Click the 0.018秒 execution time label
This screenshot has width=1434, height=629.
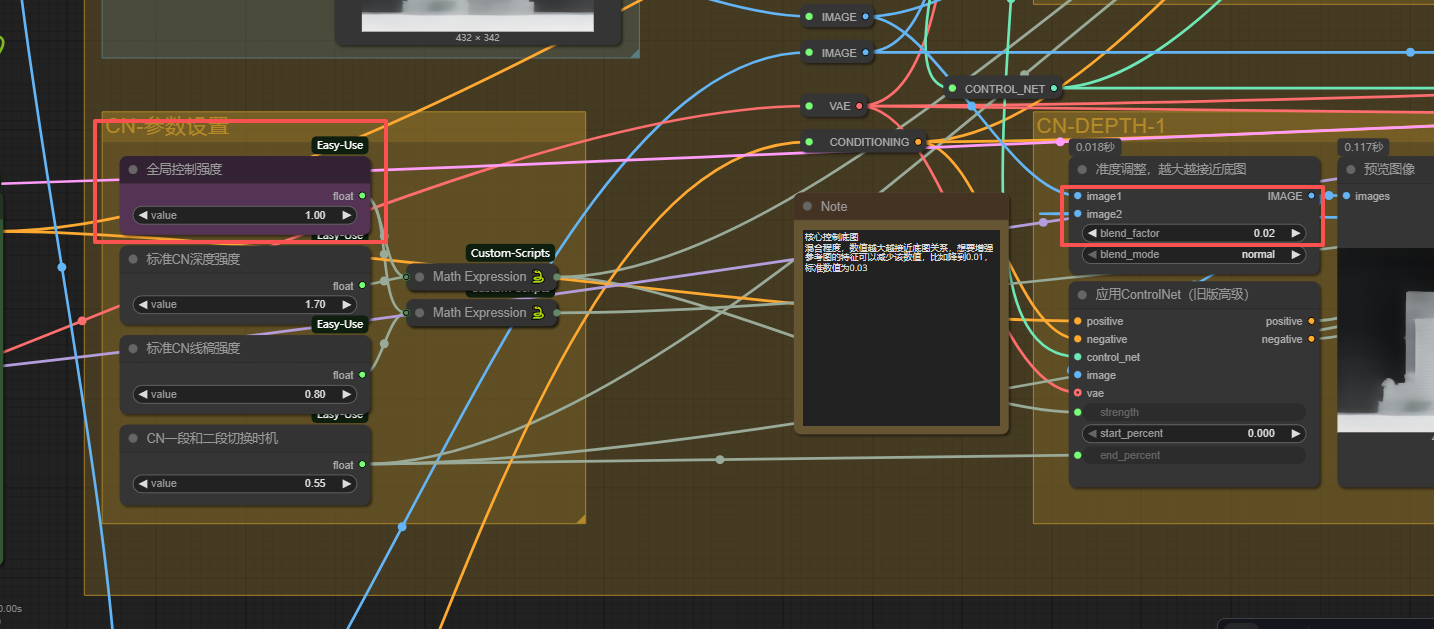click(1096, 147)
